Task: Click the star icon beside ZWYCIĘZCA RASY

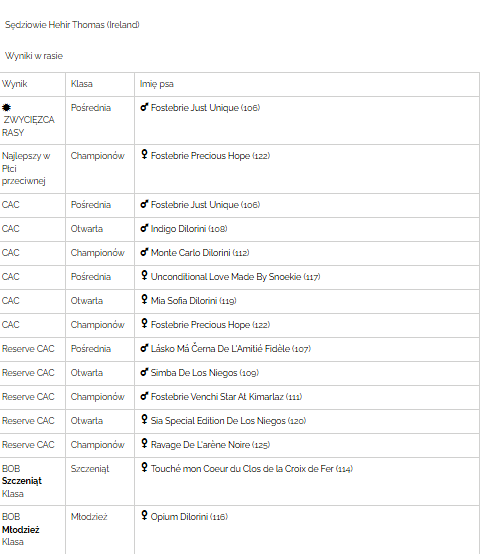Action: (6, 107)
